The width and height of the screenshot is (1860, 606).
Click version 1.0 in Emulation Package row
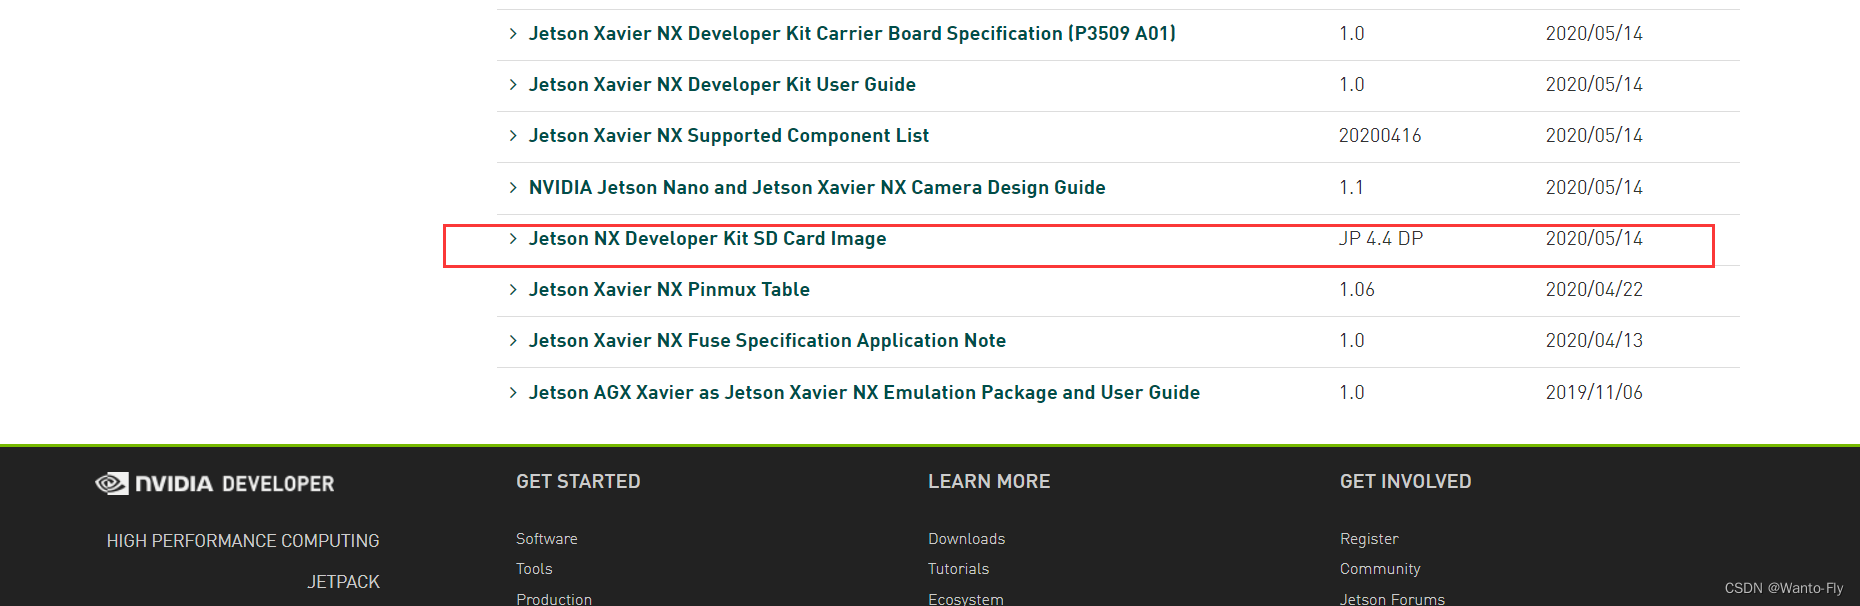(x=1352, y=393)
